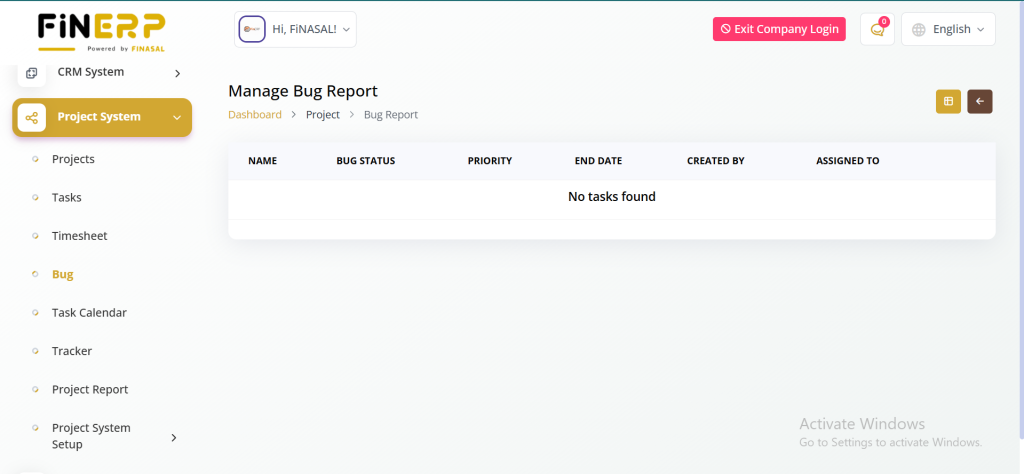Click the back arrow icon button
Viewport: 1024px width, 474px height.
[979, 101]
